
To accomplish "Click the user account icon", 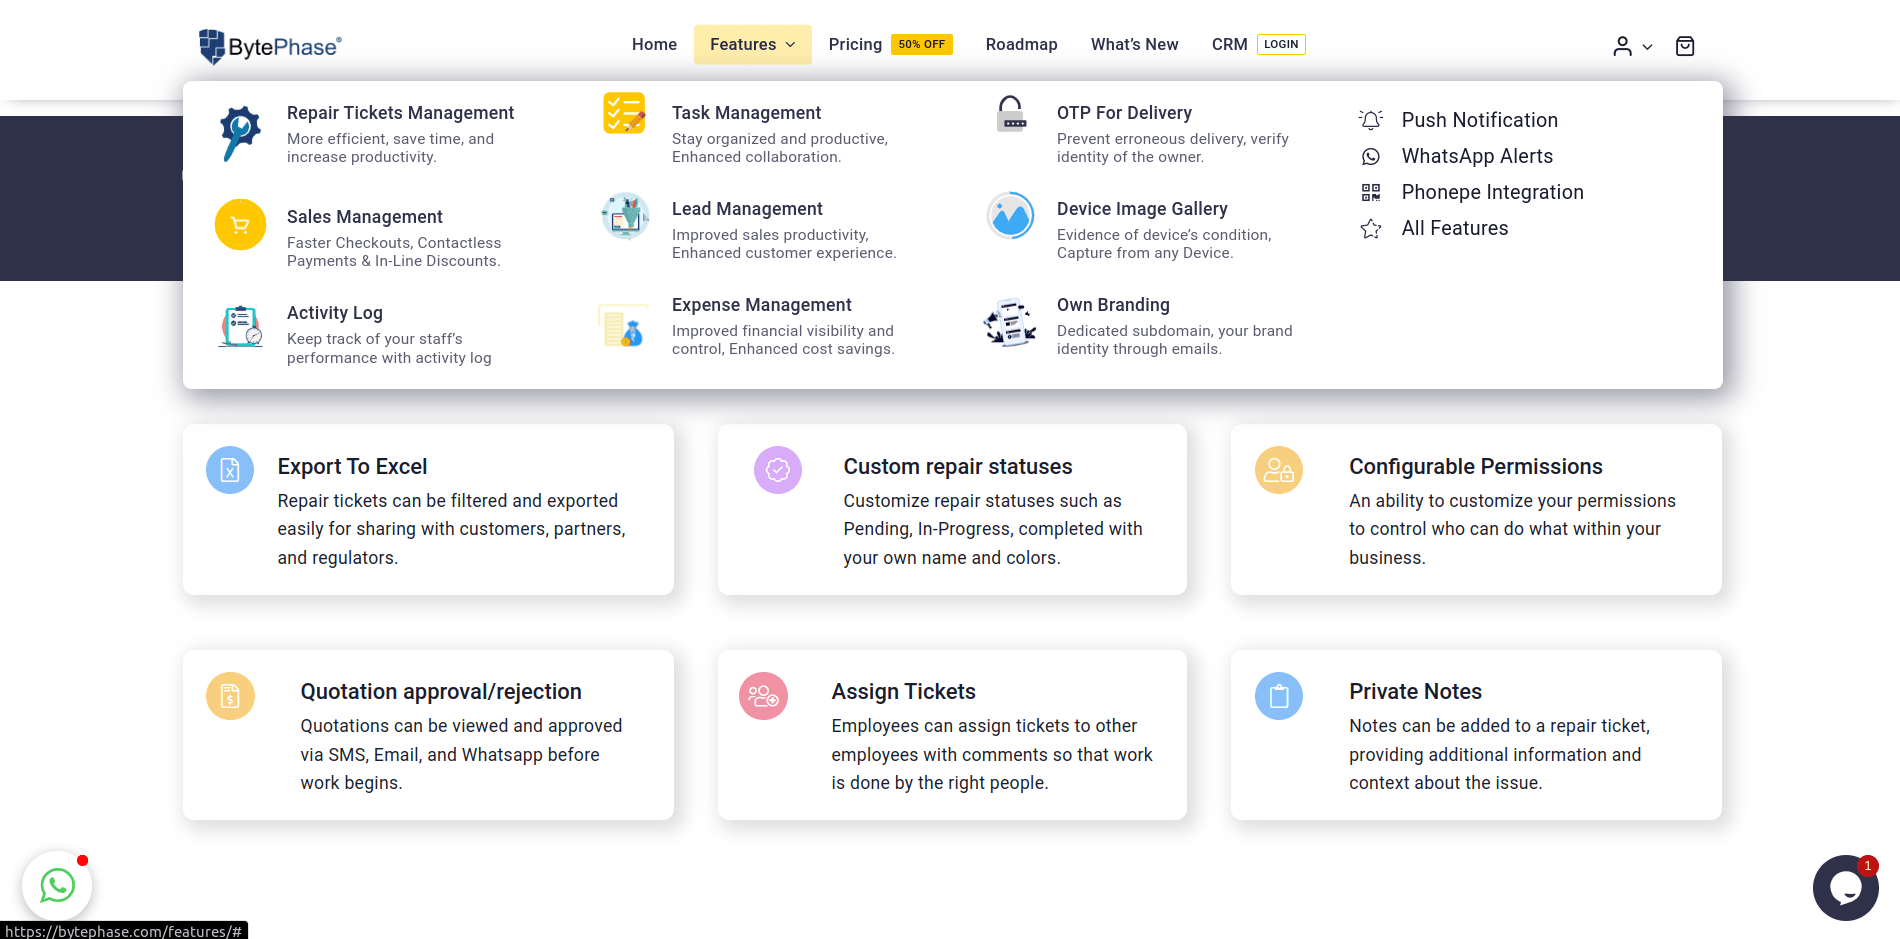I will point(1622,46).
